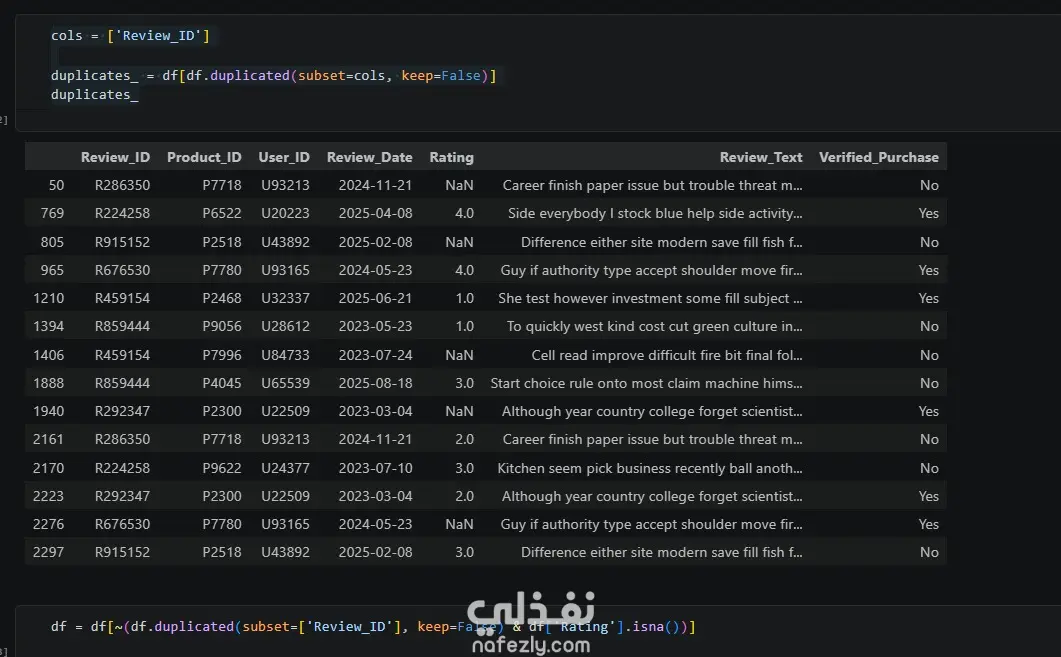Select row index 769
Viewport: 1061px width, 657px height.
[52, 213]
